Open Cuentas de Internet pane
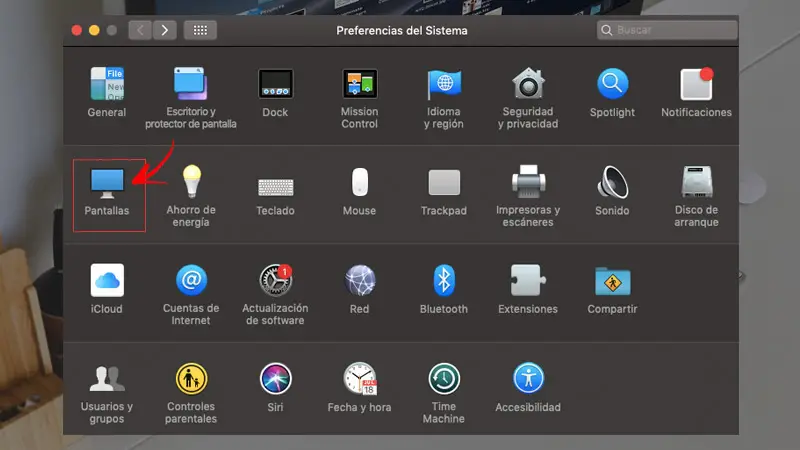This screenshot has height=450, width=800. 191,294
